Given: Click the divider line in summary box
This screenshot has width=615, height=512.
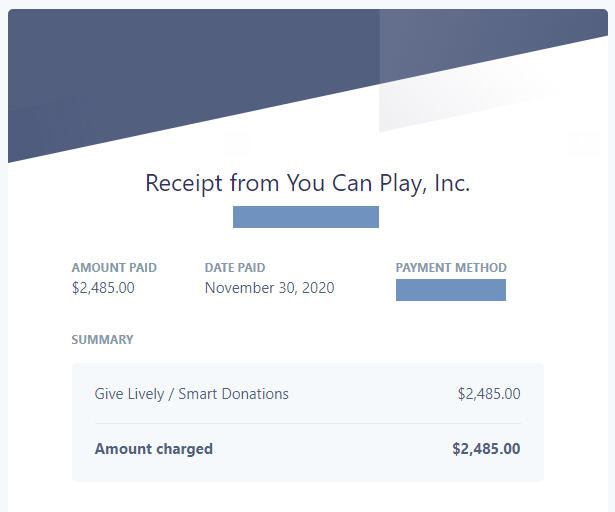Looking at the screenshot, I should coord(308,423).
